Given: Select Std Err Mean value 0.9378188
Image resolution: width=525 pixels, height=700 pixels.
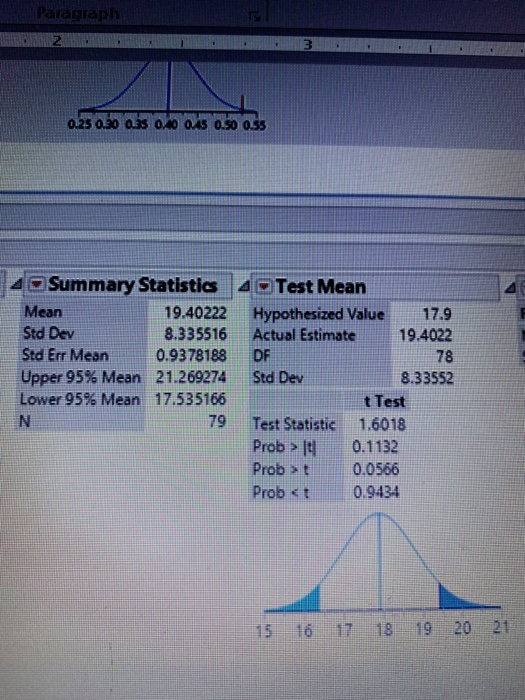Looking at the screenshot, I should (x=192, y=355).
